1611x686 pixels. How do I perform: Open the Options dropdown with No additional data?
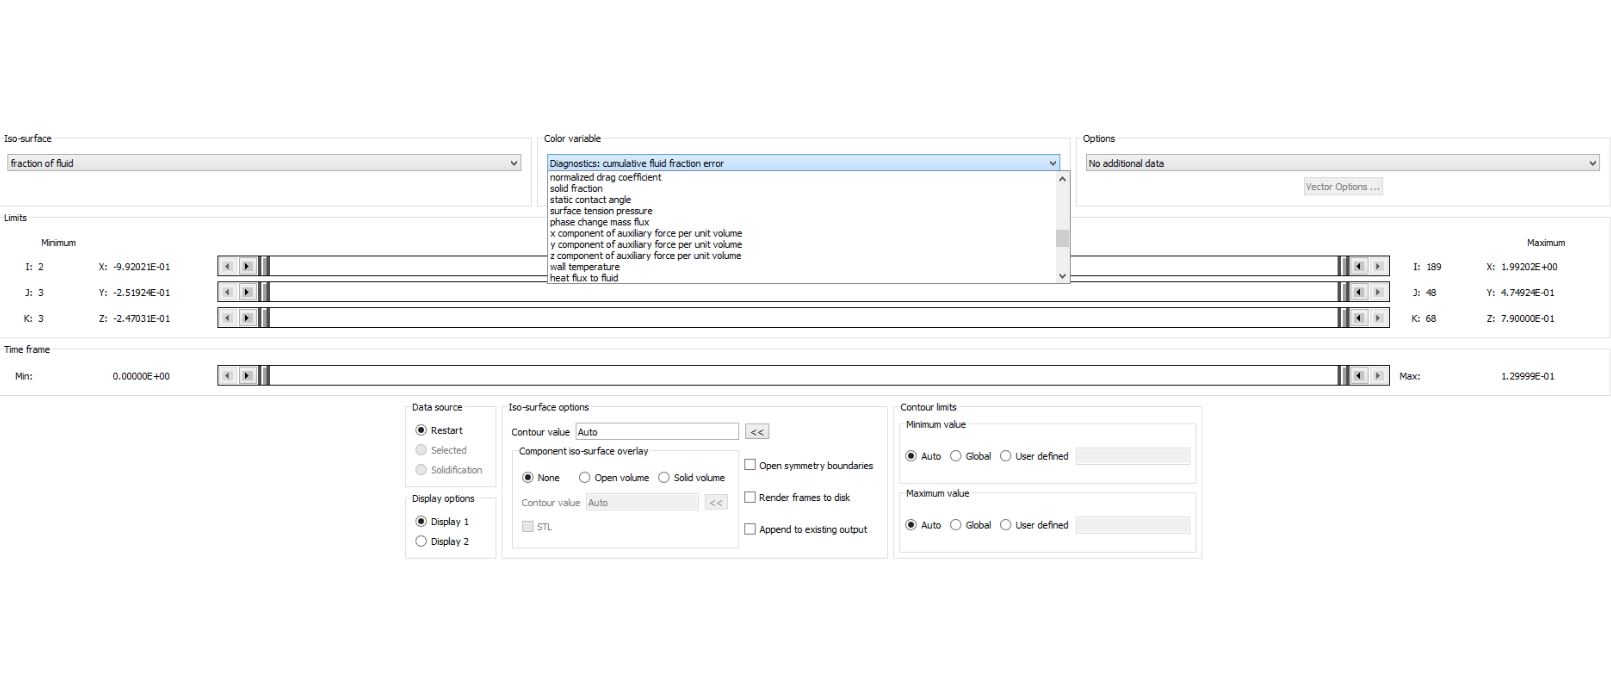[x=1342, y=163]
